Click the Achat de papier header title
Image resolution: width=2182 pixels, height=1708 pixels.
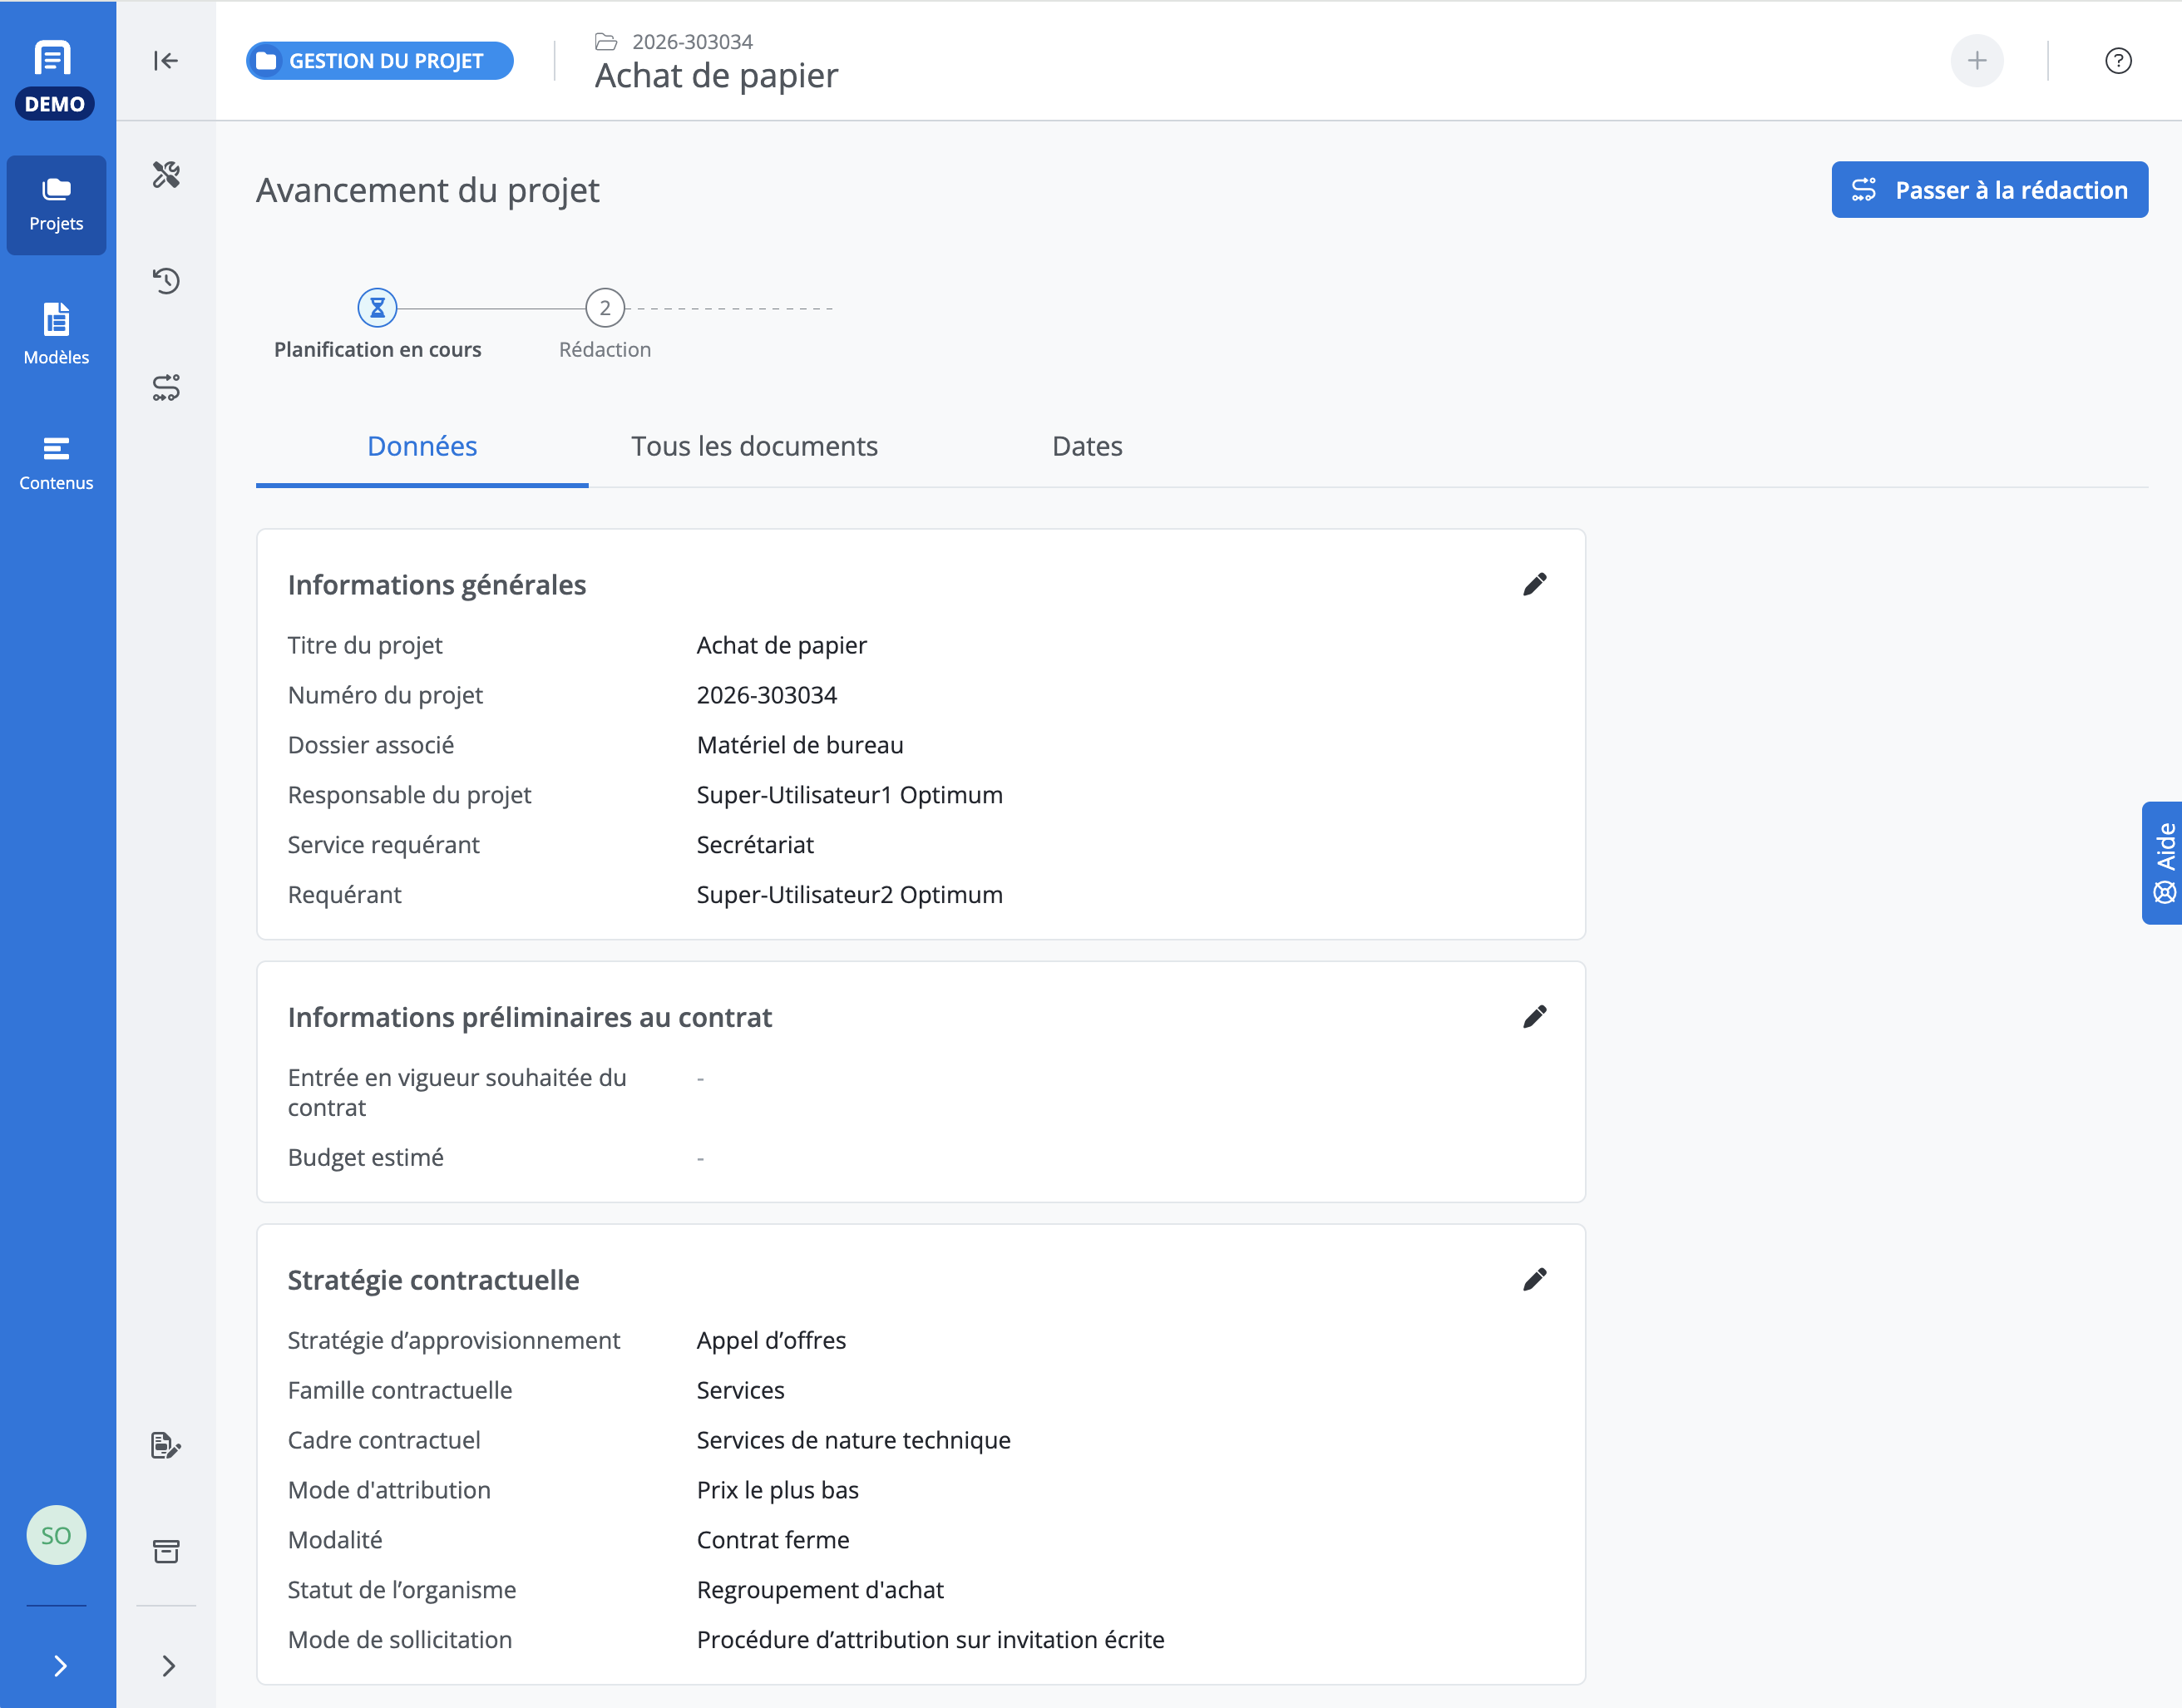pos(716,76)
